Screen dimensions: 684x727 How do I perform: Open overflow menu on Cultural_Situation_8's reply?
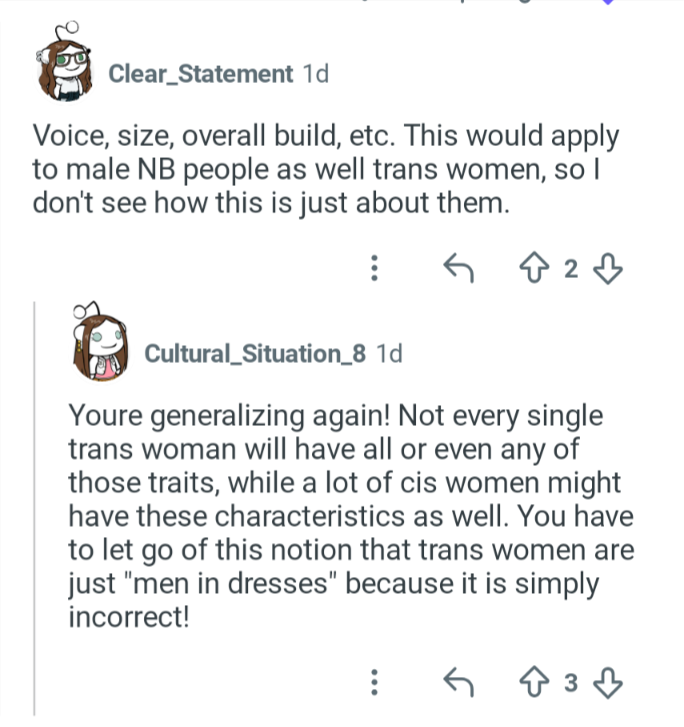(x=375, y=682)
